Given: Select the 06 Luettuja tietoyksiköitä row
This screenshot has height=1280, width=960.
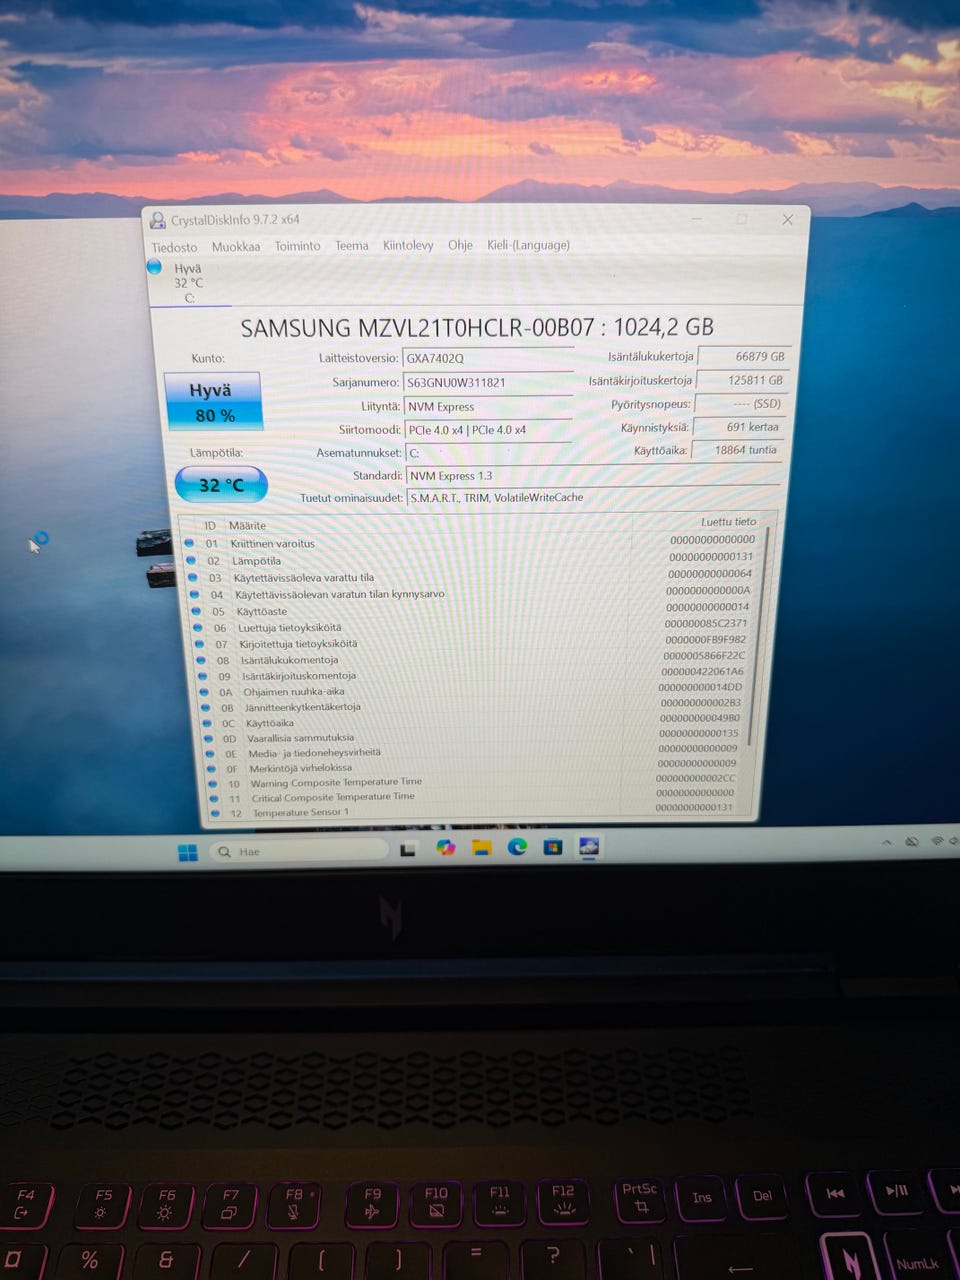Looking at the screenshot, I should click(471, 626).
